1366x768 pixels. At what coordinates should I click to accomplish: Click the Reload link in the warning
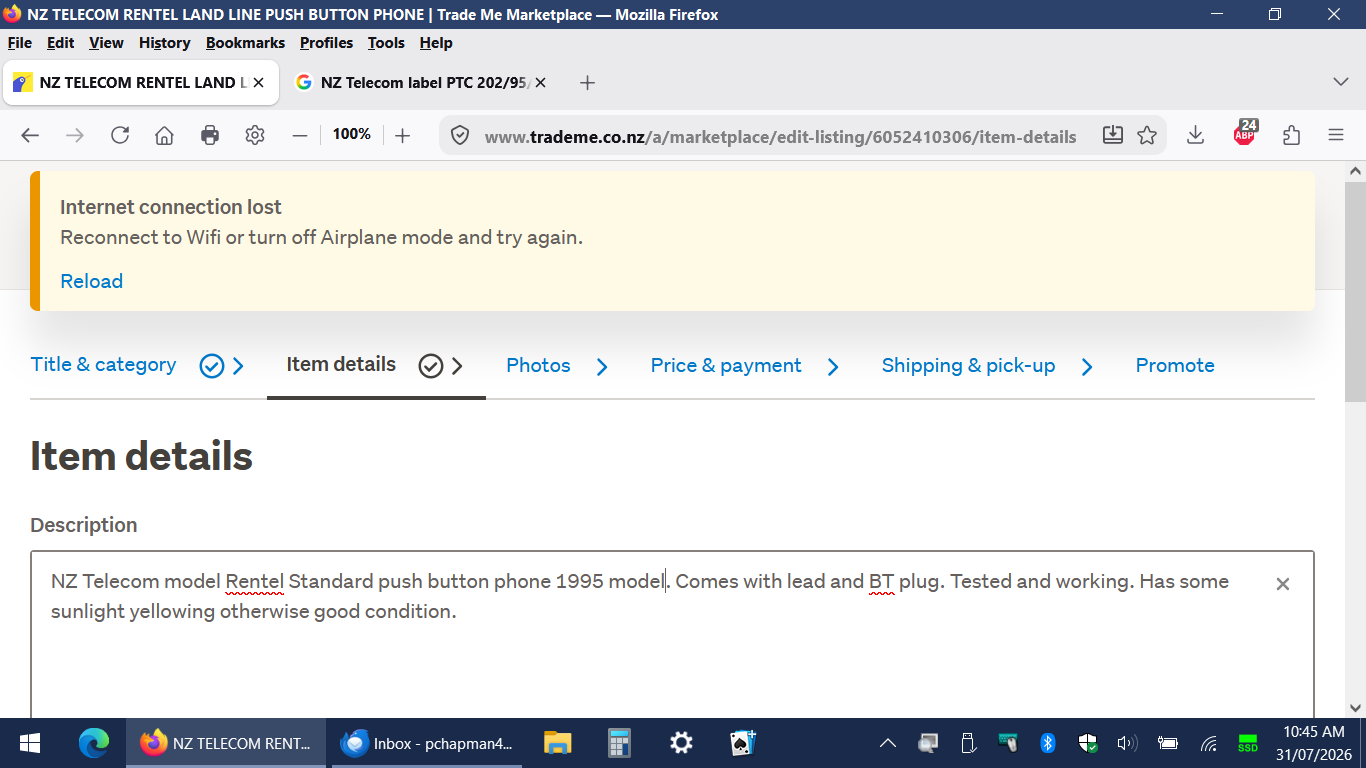pos(92,281)
